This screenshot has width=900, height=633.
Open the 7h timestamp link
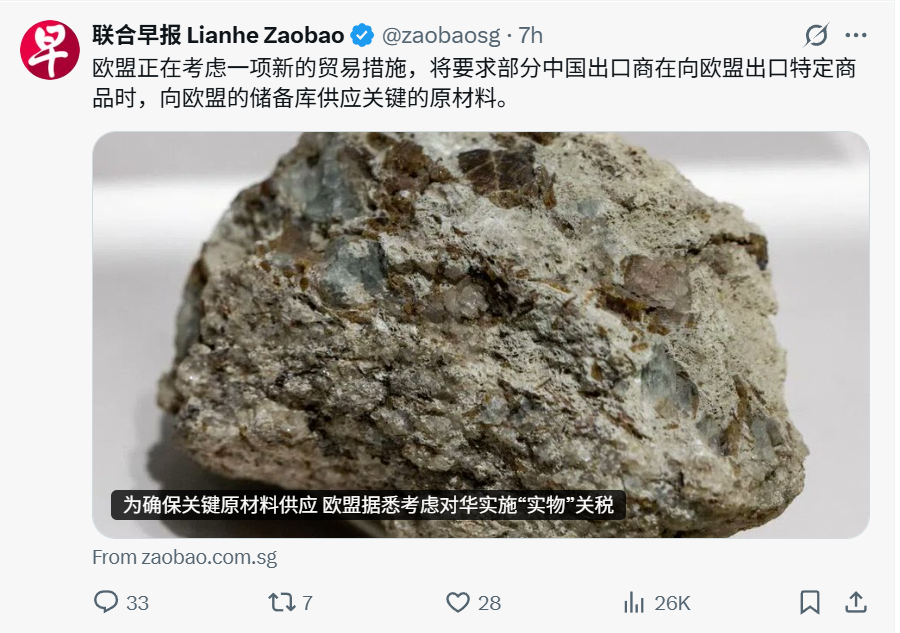(530, 36)
